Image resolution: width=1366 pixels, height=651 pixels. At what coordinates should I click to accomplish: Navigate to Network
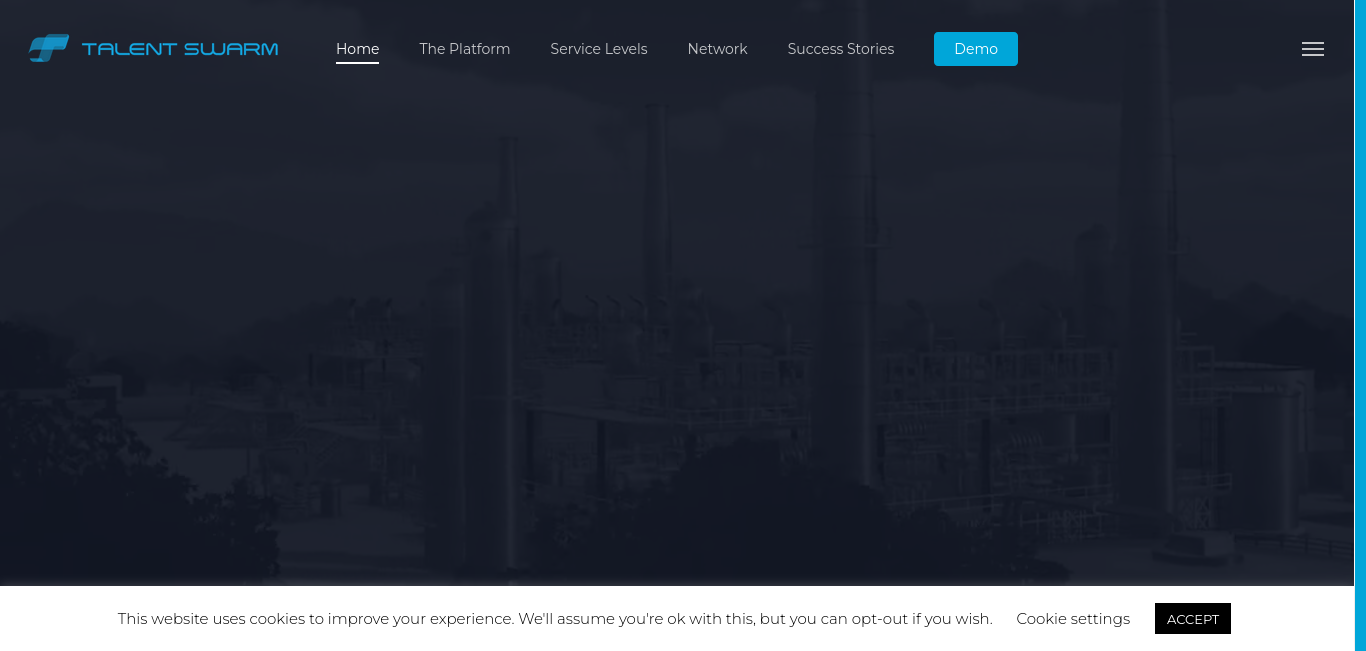(717, 49)
